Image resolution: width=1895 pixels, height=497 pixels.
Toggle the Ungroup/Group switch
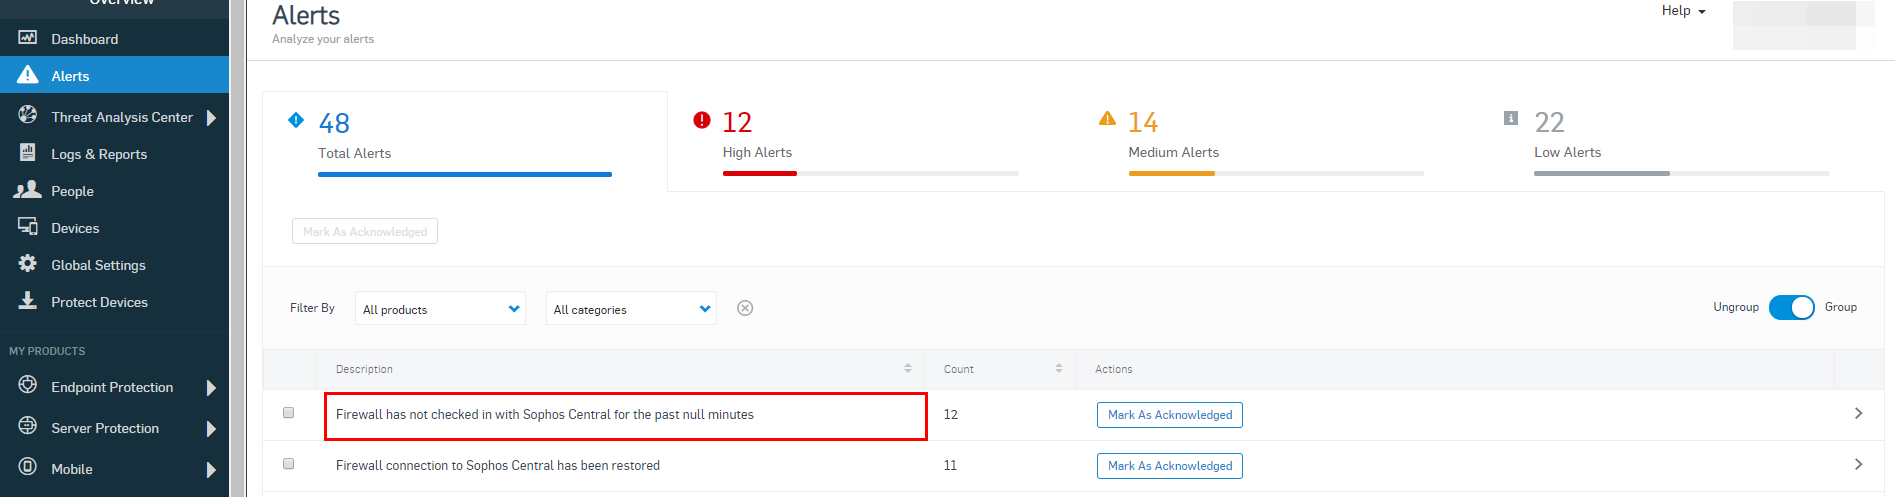click(1791, 308)
